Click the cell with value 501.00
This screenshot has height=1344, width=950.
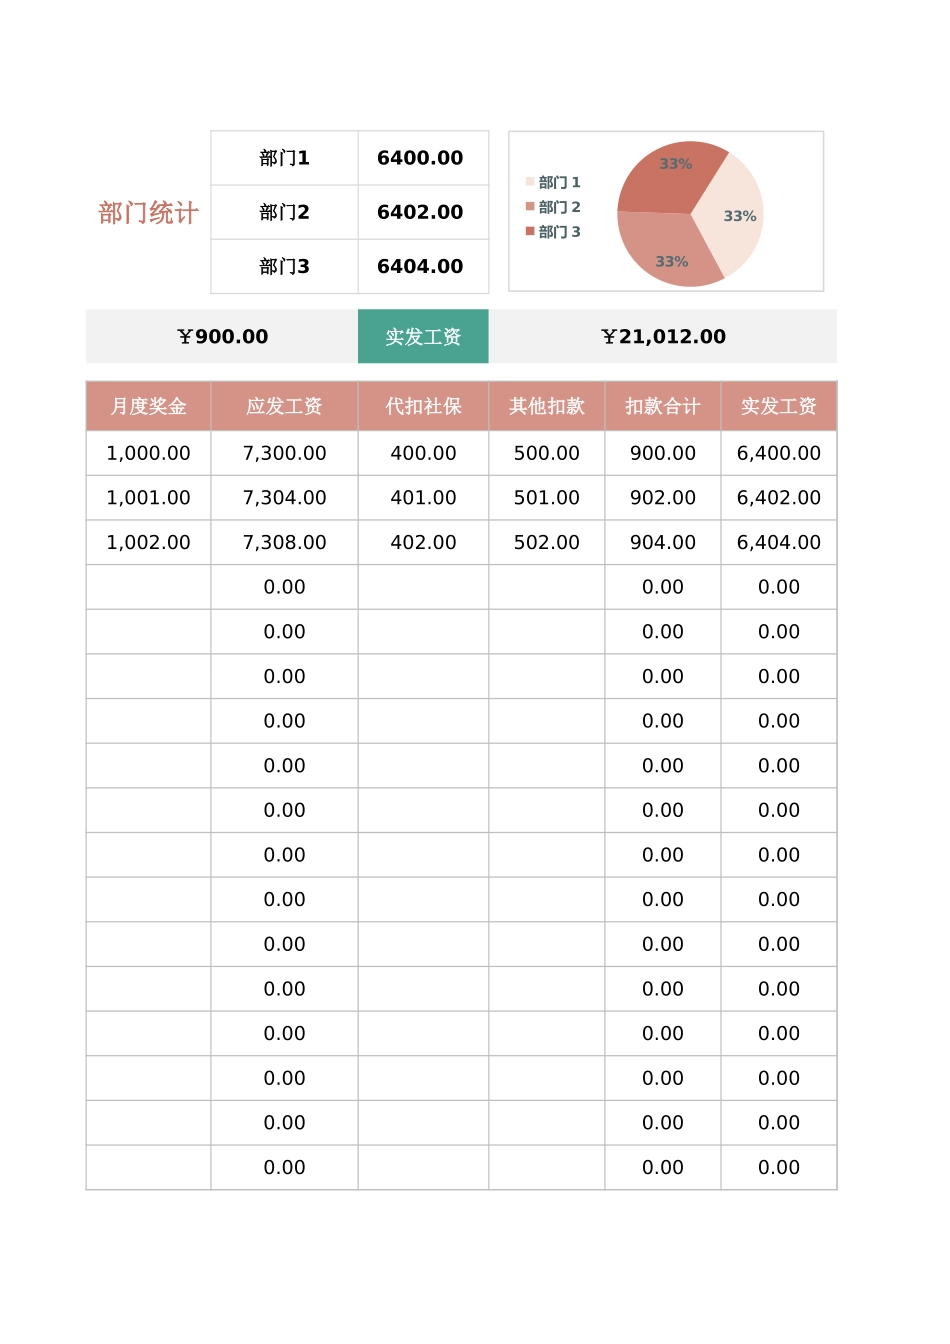[x=546, y=498]
